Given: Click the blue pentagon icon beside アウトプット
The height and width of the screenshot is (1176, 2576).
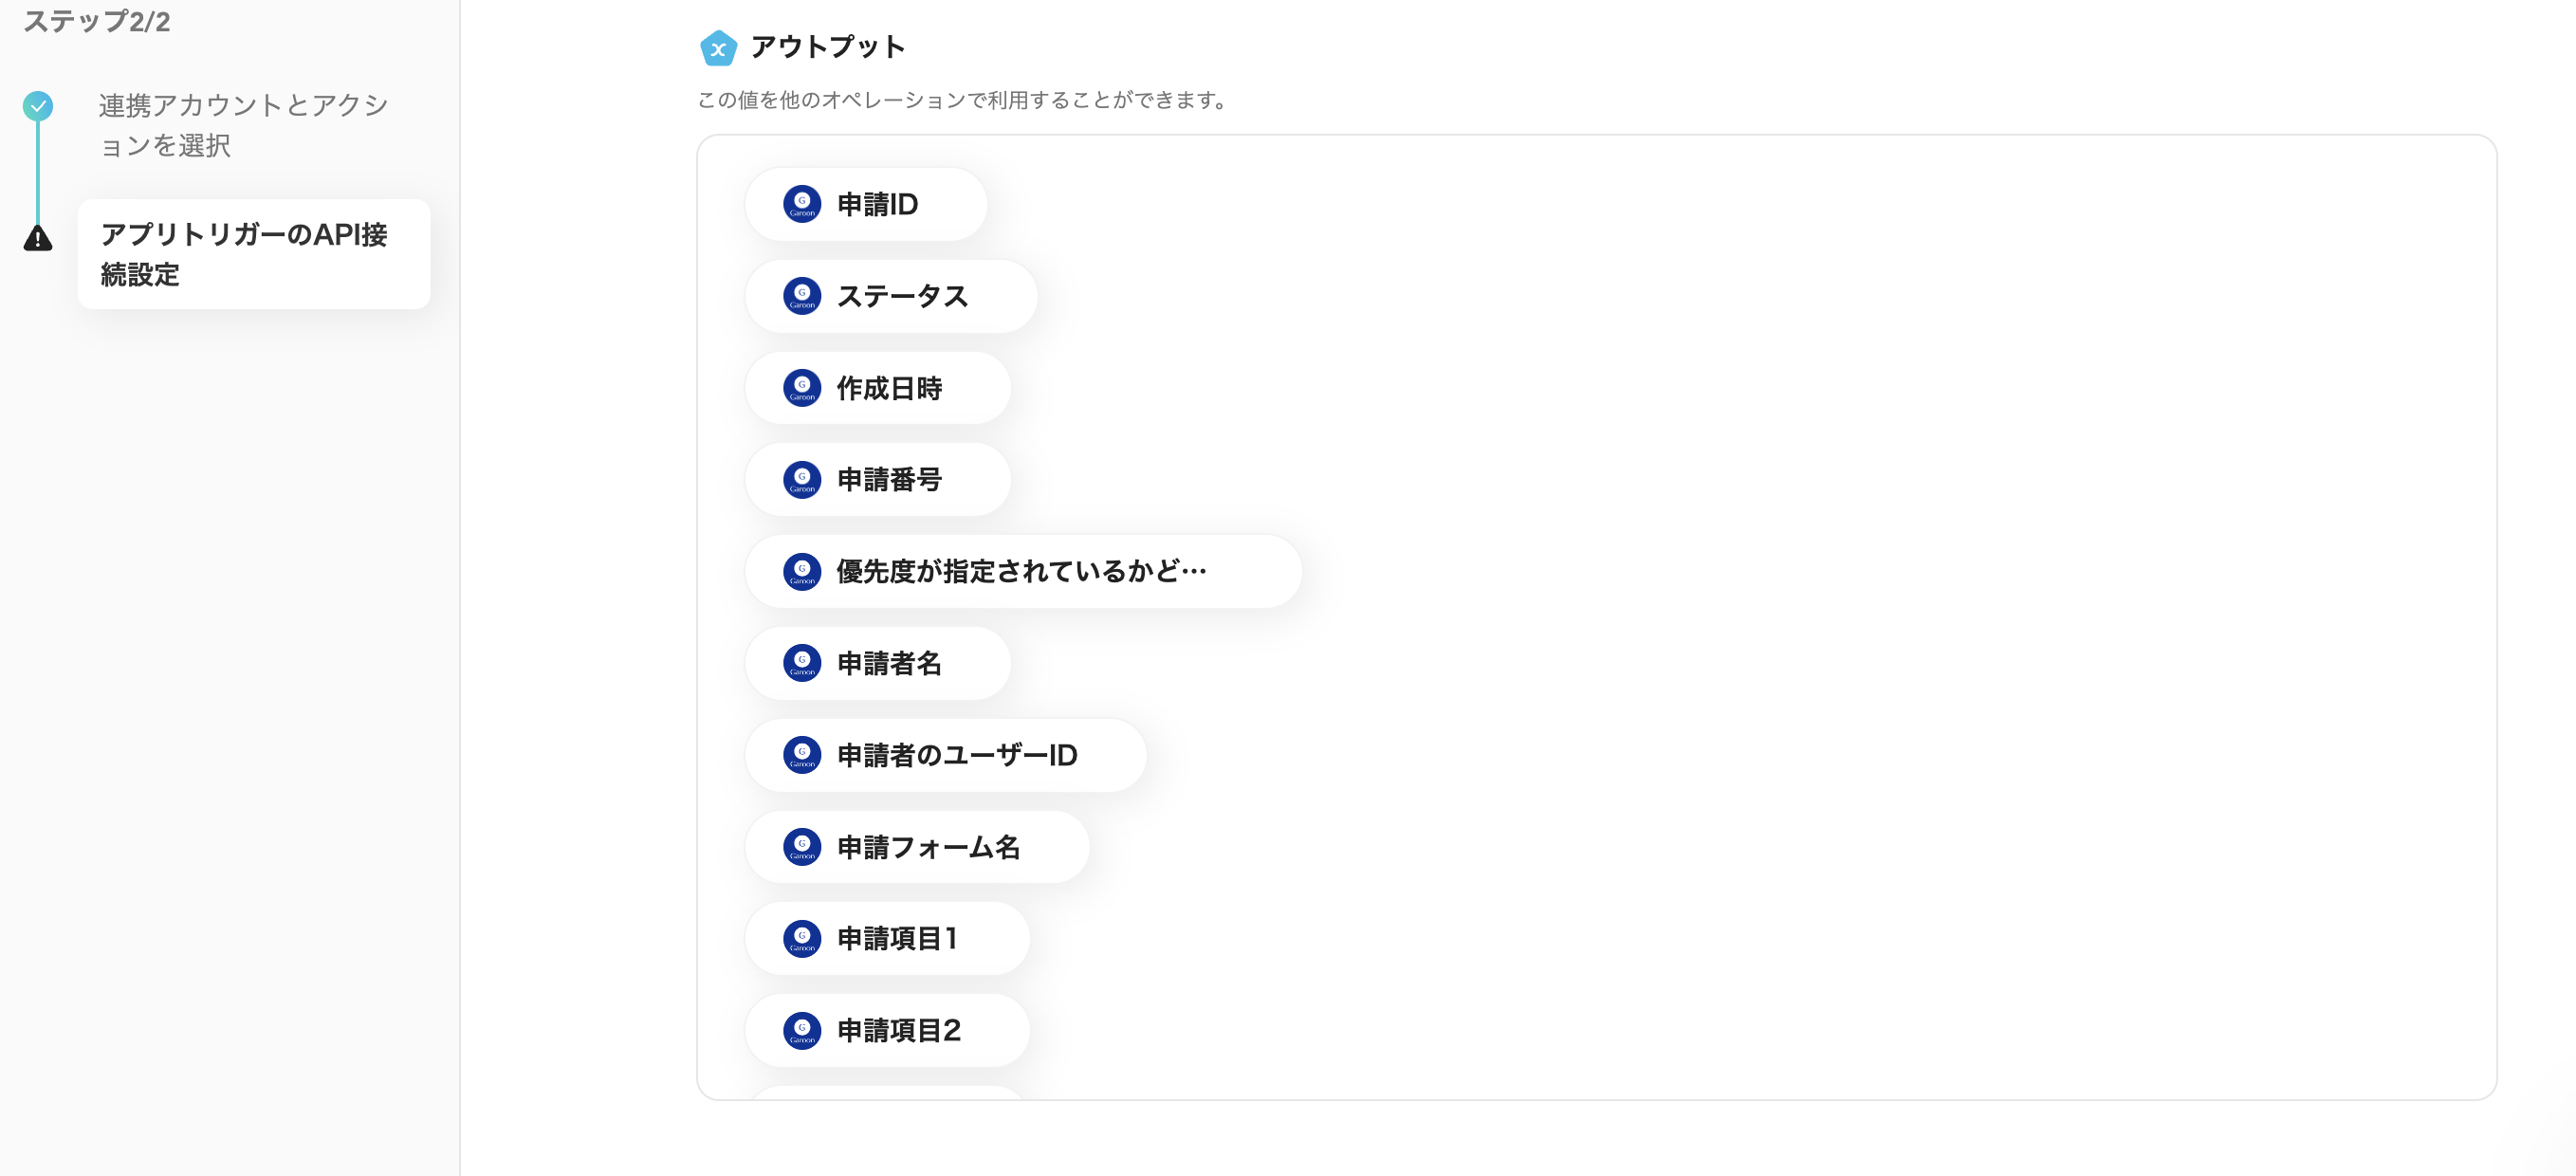Looking at the screenshot, I should [717, 47].
